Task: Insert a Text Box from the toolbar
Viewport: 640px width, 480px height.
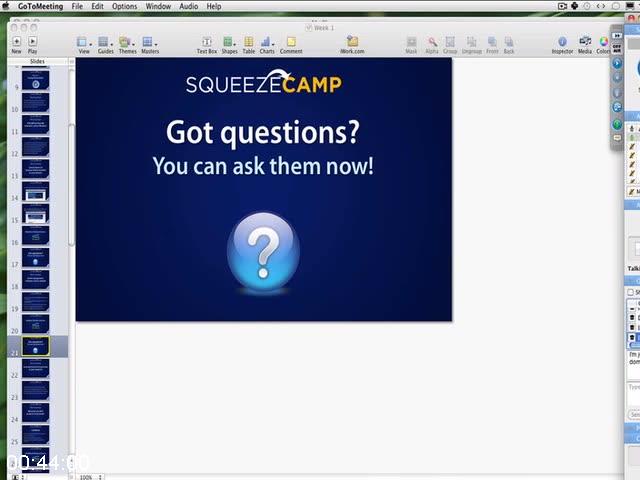Action: pos(207,42)
